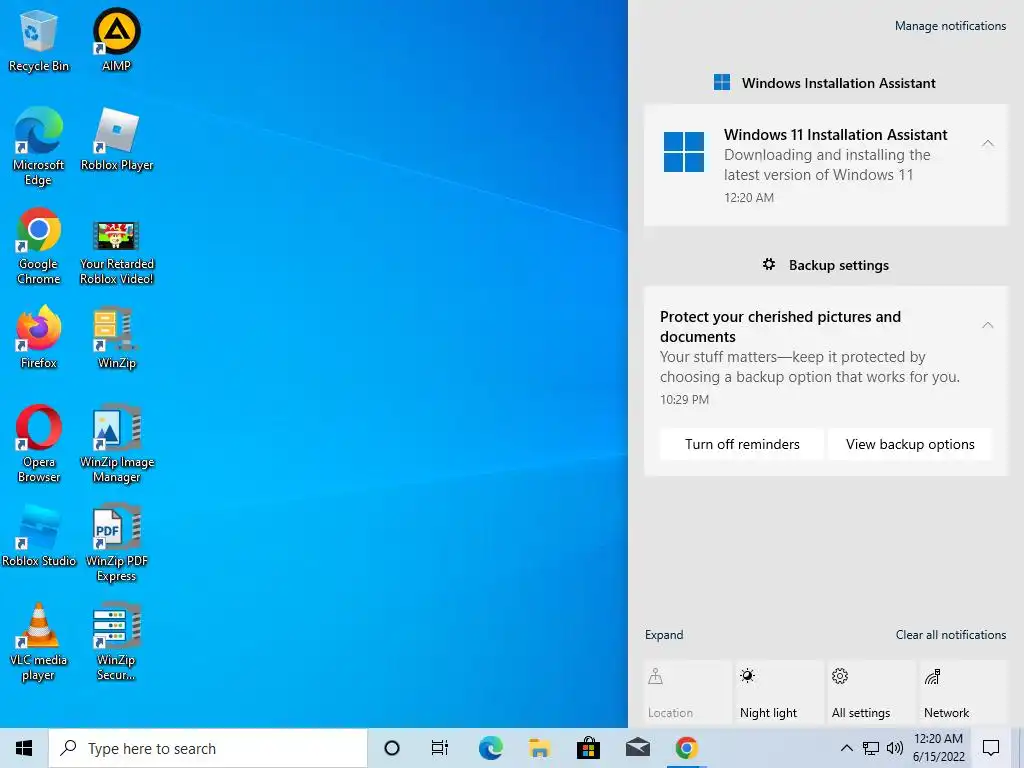Select the AIMP desktop shortcut
The width and height of the screenshot is (1024, 768).
coord(116,40)
